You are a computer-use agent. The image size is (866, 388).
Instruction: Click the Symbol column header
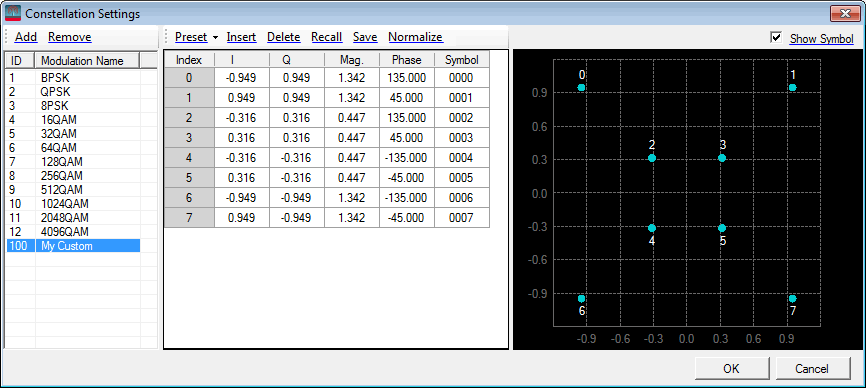[462, 60]
